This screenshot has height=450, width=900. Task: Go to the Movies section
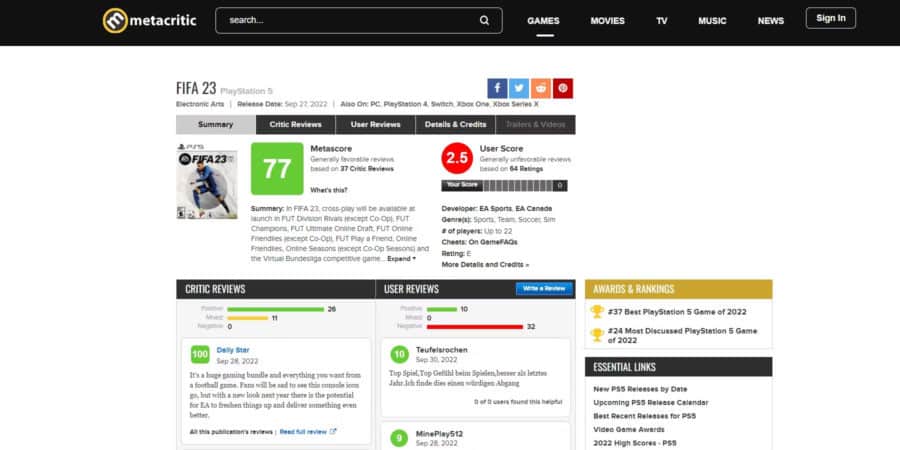point(607,21)
